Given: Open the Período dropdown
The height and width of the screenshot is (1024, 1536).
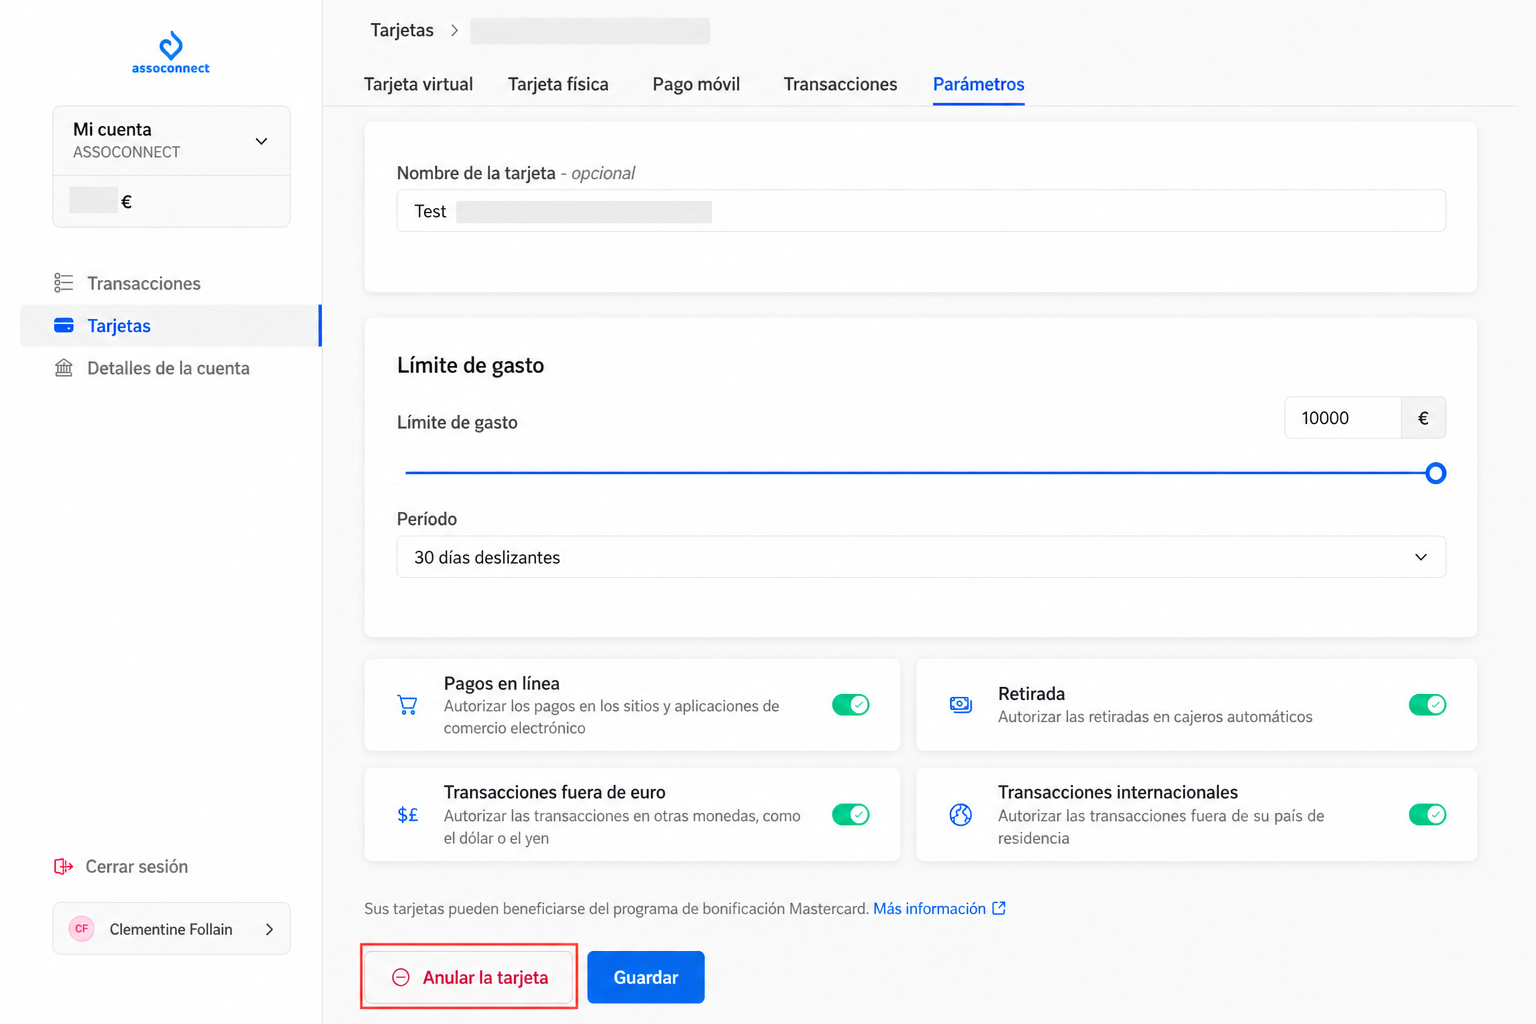Looking at the screenshot, I should [921, 557].
